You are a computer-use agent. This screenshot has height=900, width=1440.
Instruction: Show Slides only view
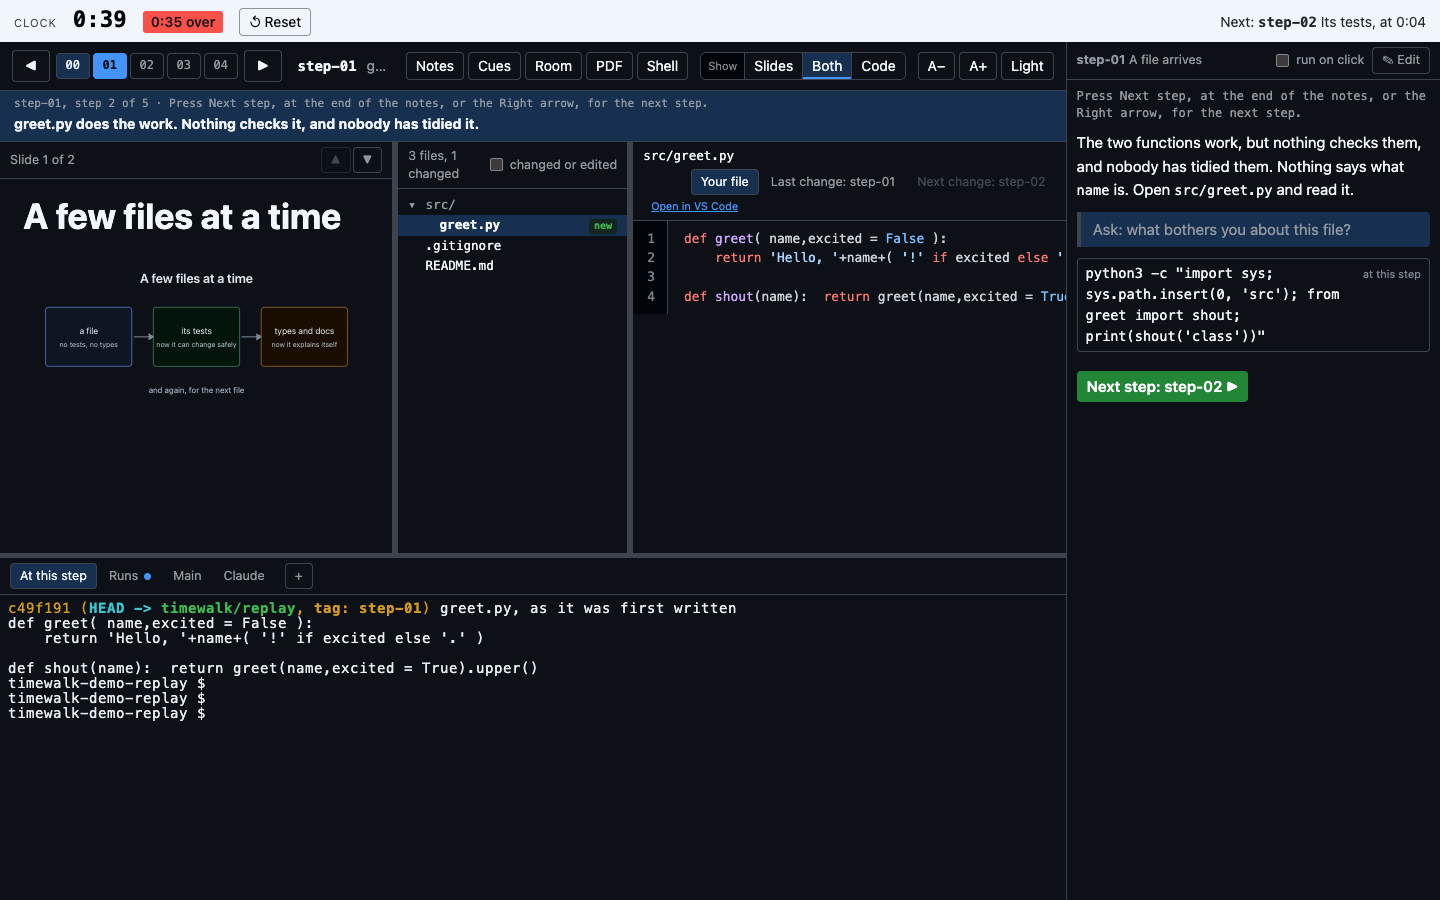click(x=773, y=66)
